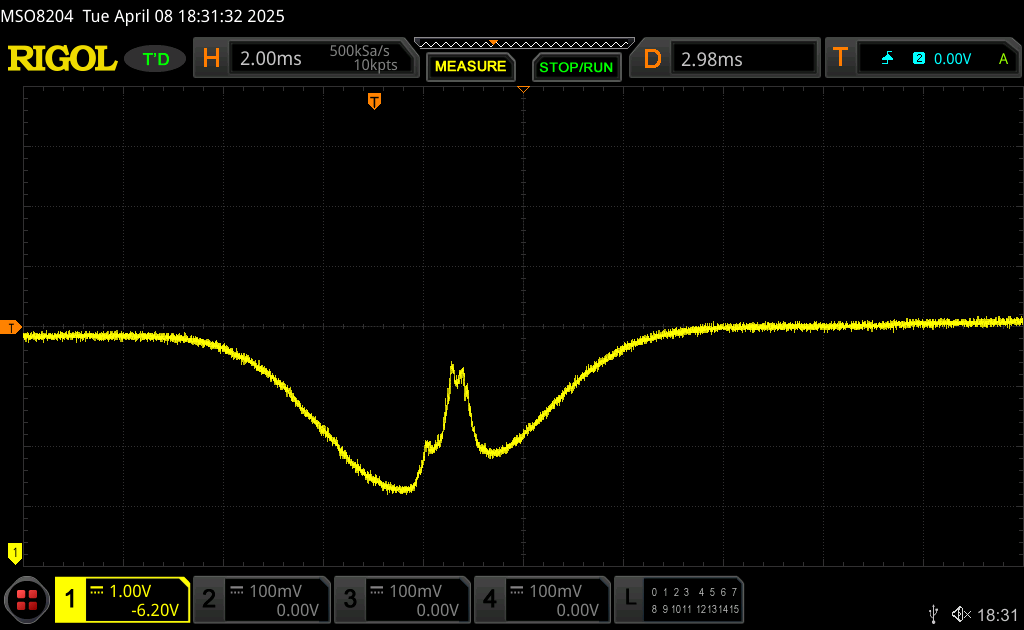The width and height of the screenshot is (1024, 630).
Task: Toggle the STOP/RUN button
Action: [x=576, y=67]
